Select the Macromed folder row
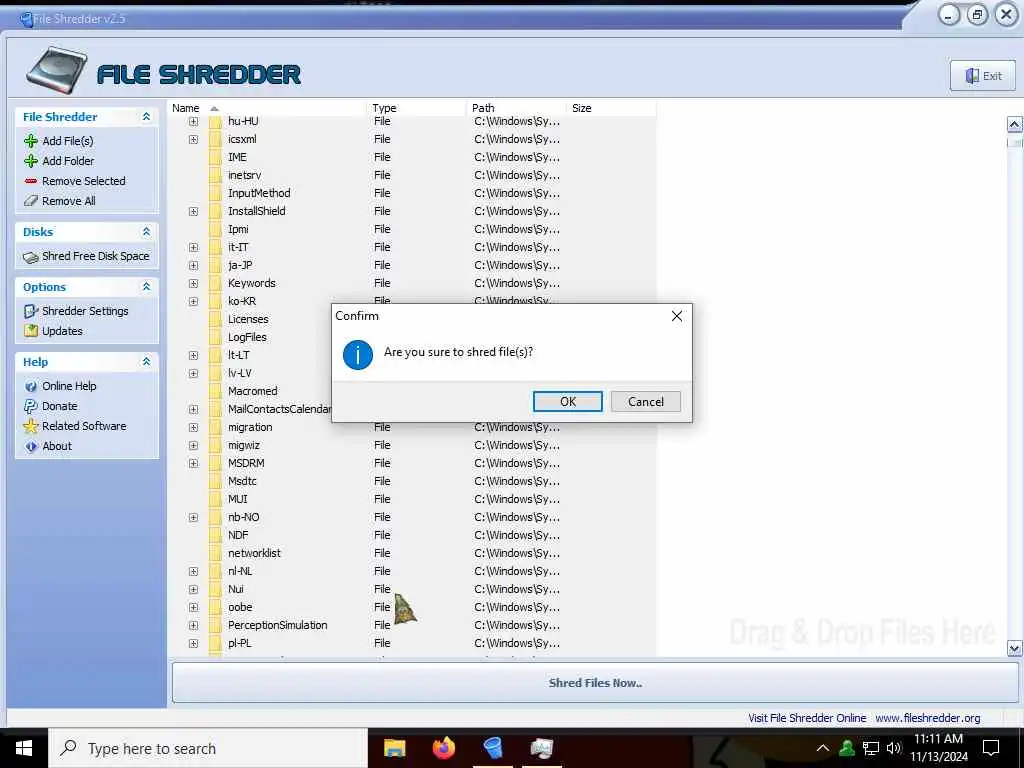The height and width of the screenshot is (768, 1024). point(252,391)
